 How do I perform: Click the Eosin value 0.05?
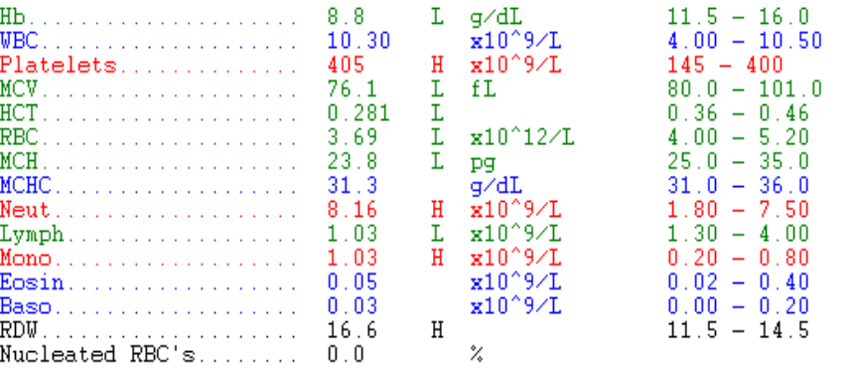[352, 282]
